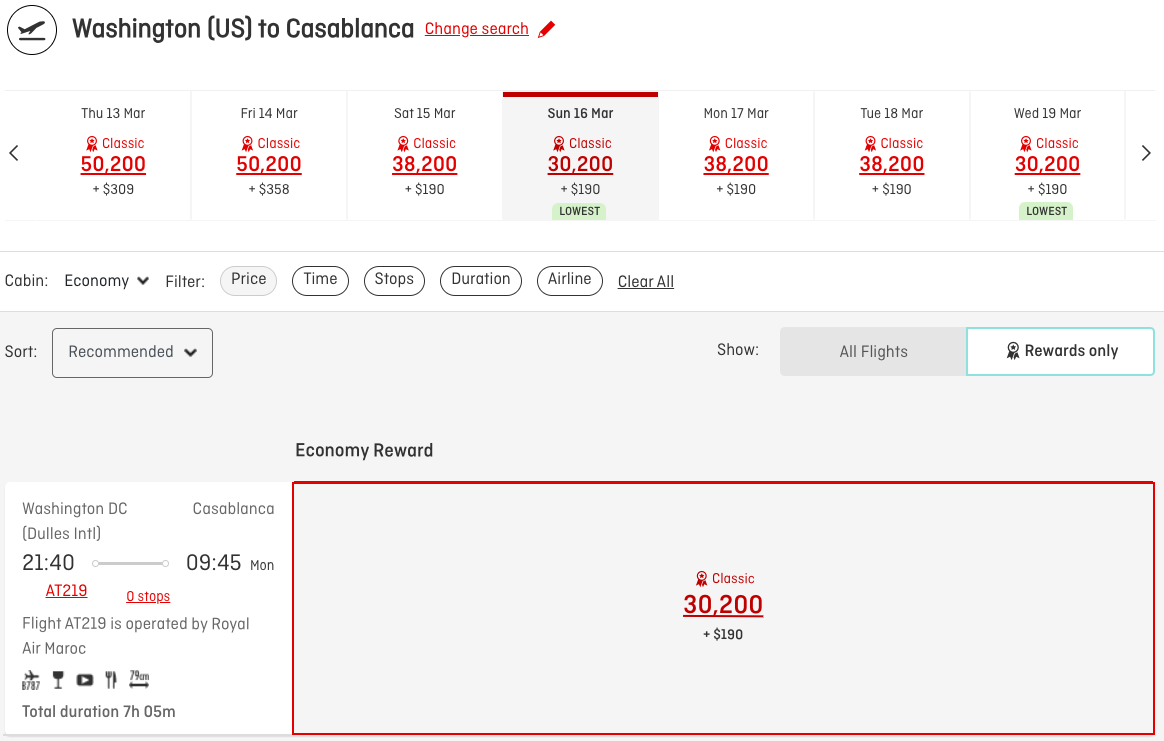Screen dimensions: 1164x741
Task: Select the Wed 19 Mar date tab
Action: click(x=1047, y=156)
